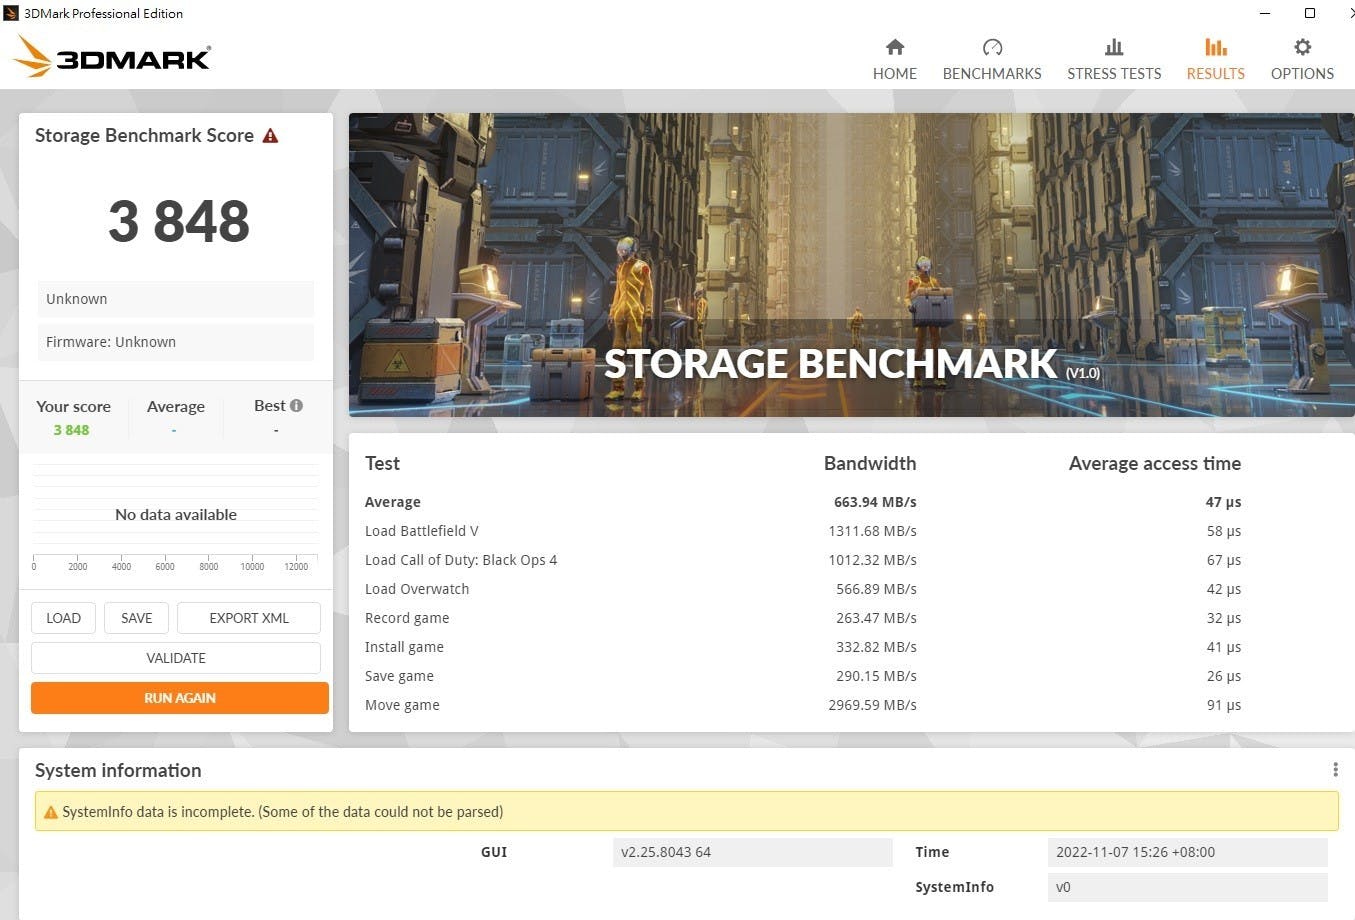Click the bandwidth value 1311.68 MB/s
Screen dimensions: 1355x920
tap(872, 531)
